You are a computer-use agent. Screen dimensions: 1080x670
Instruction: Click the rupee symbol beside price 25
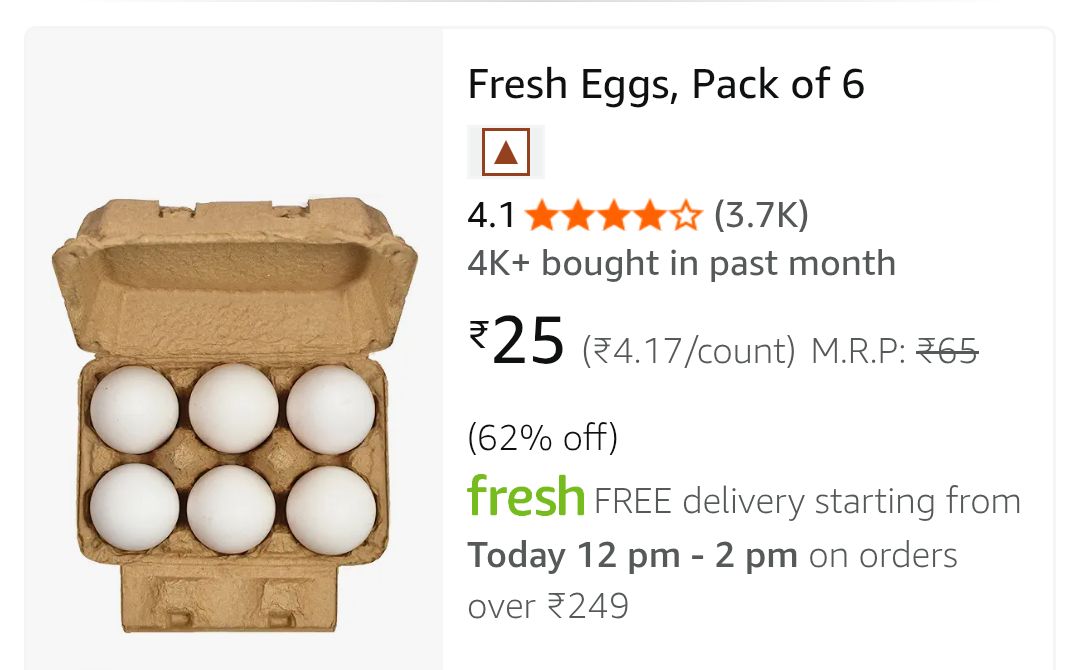click(479, 332)
